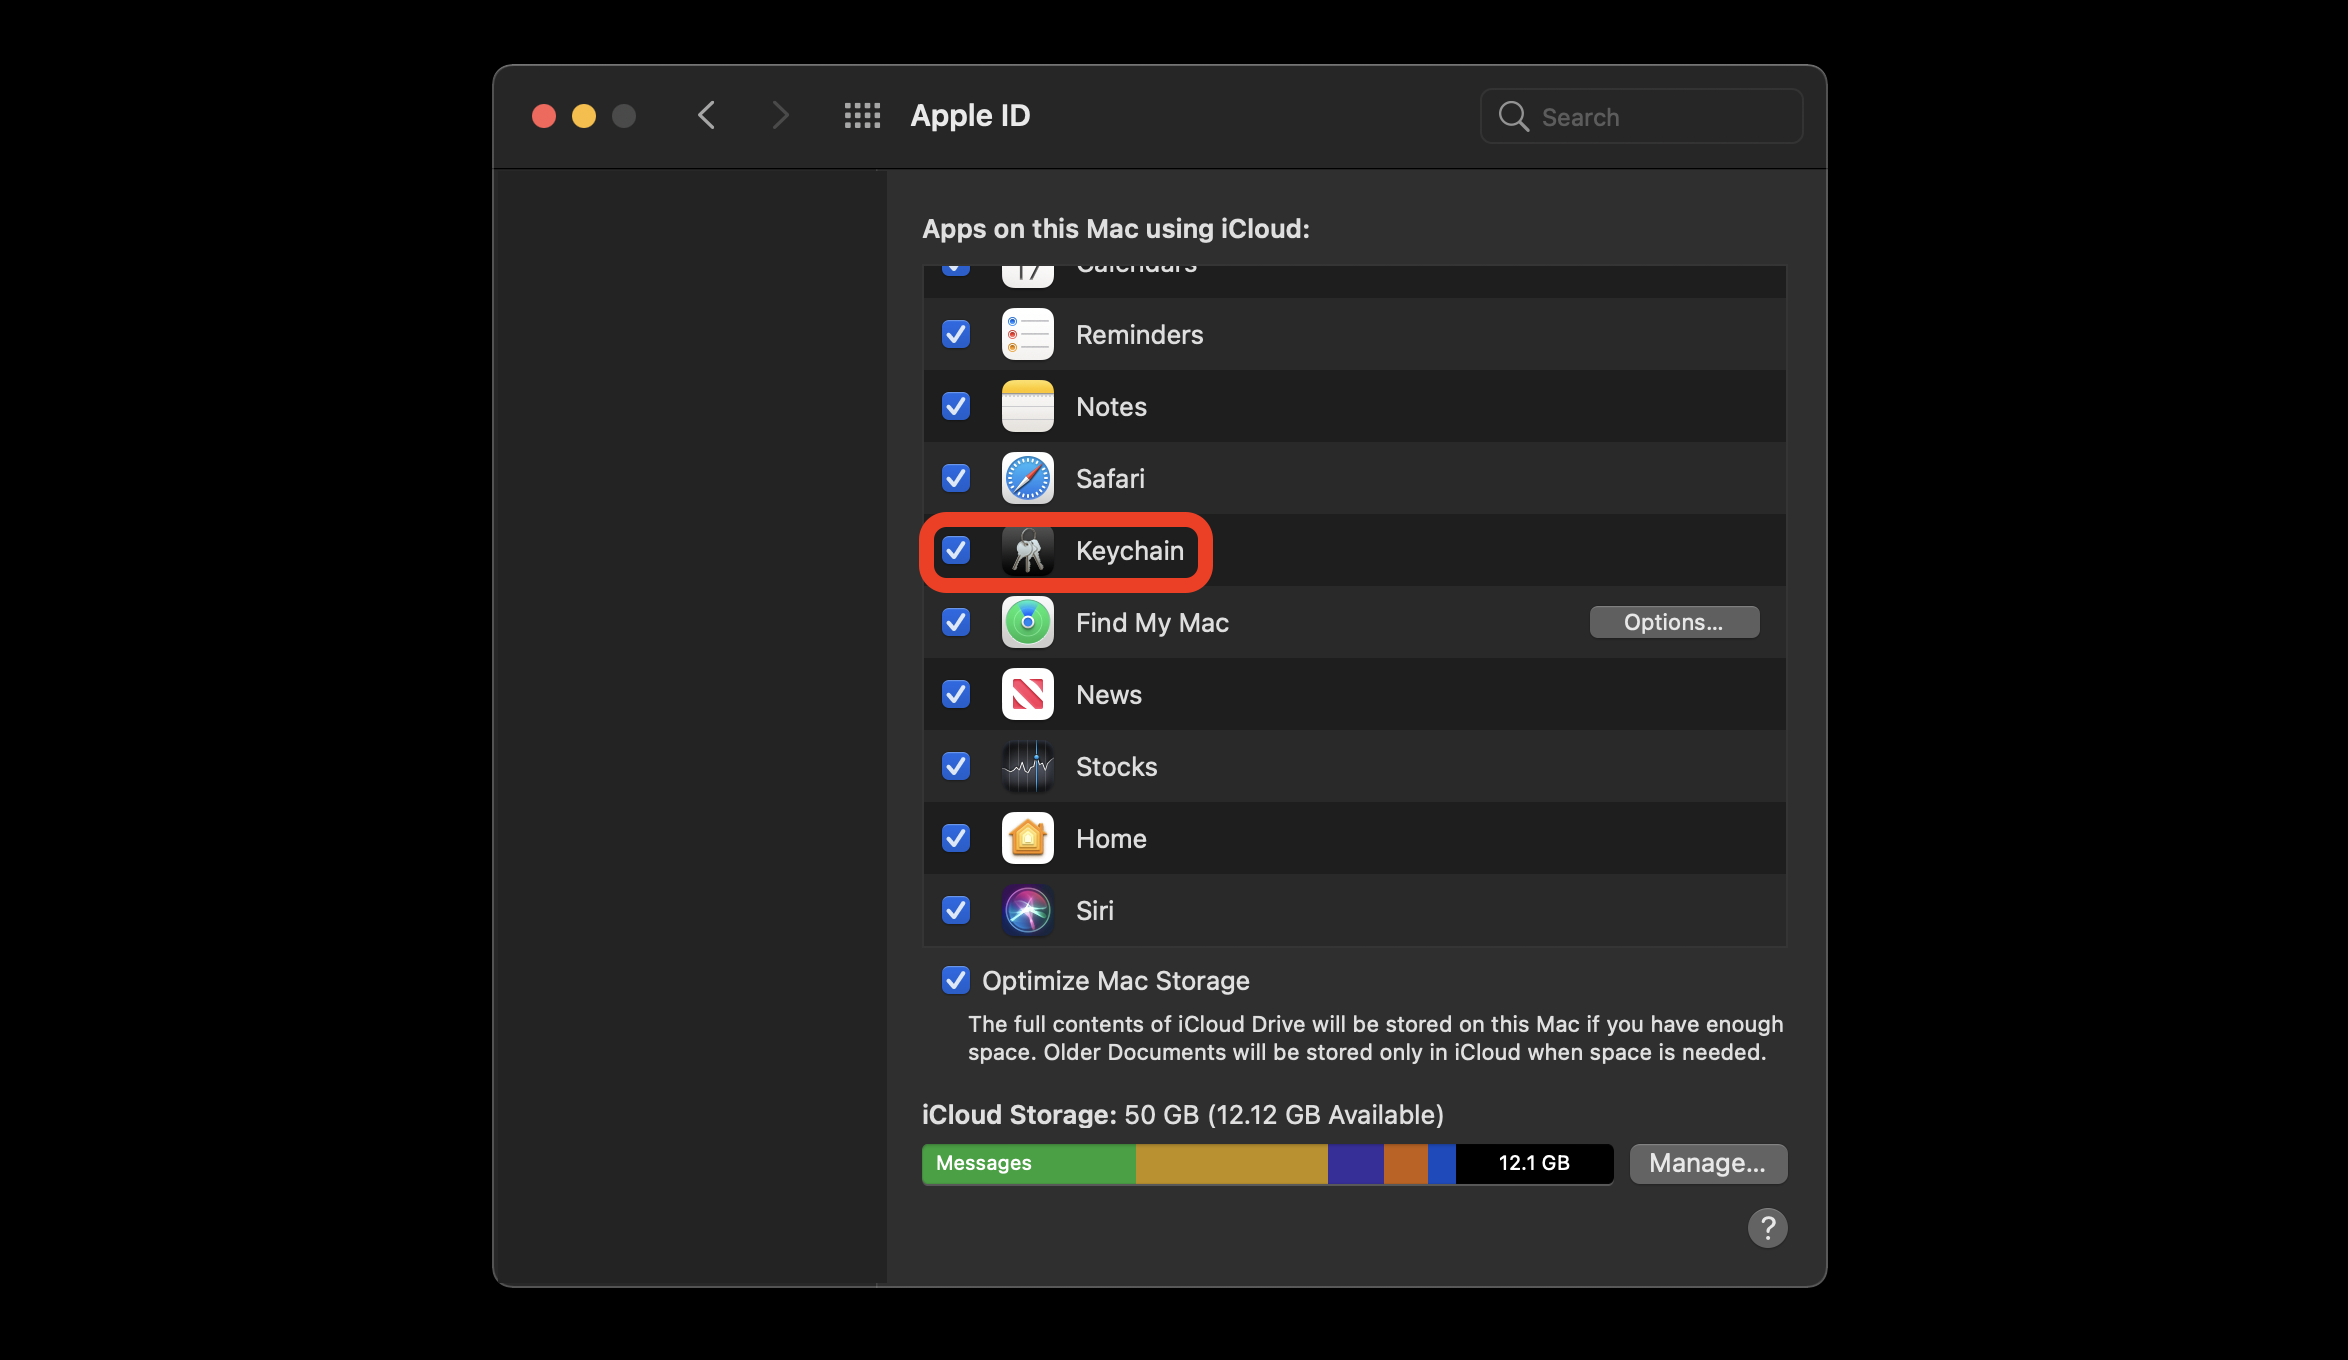Click the News app icon
This screenshot has width=2348, height=1360.
coord(1026,693)
